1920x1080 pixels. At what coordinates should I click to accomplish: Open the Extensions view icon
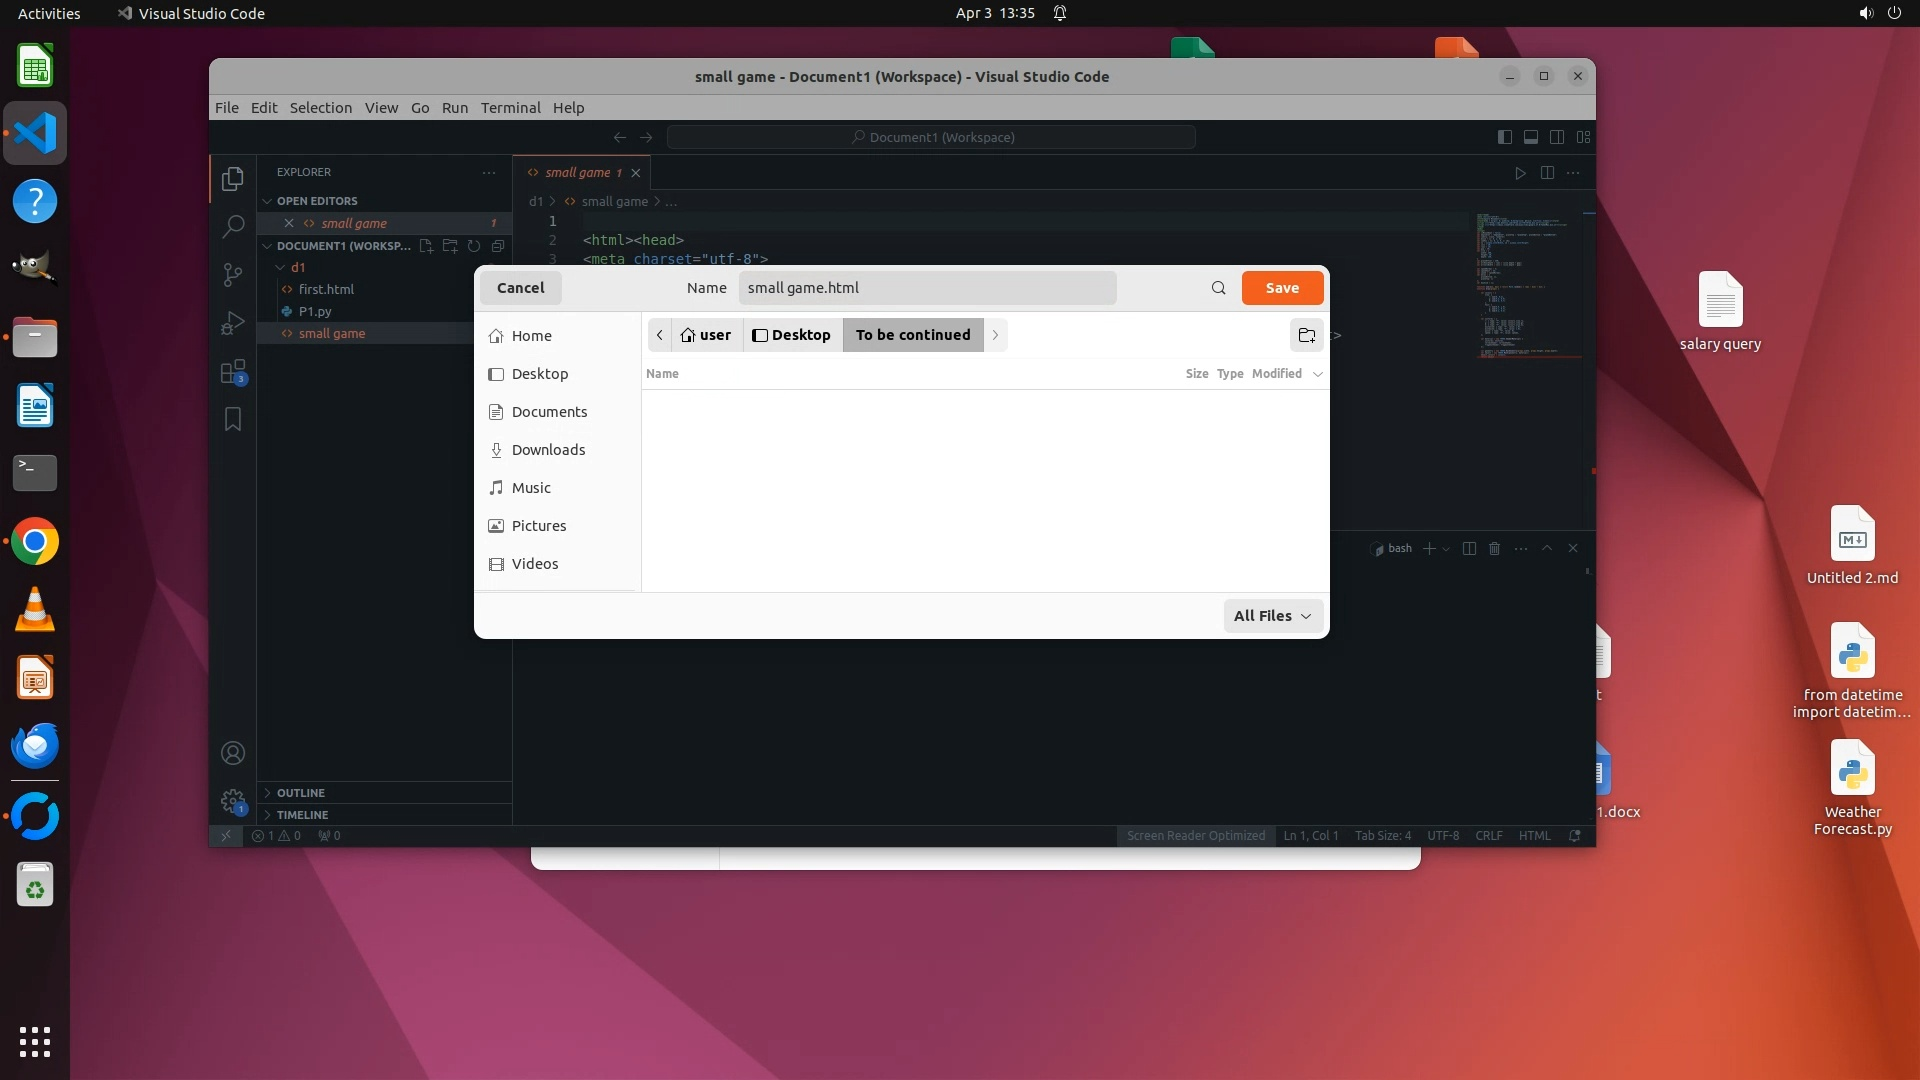pyautogui.click(x=233, y=373)
